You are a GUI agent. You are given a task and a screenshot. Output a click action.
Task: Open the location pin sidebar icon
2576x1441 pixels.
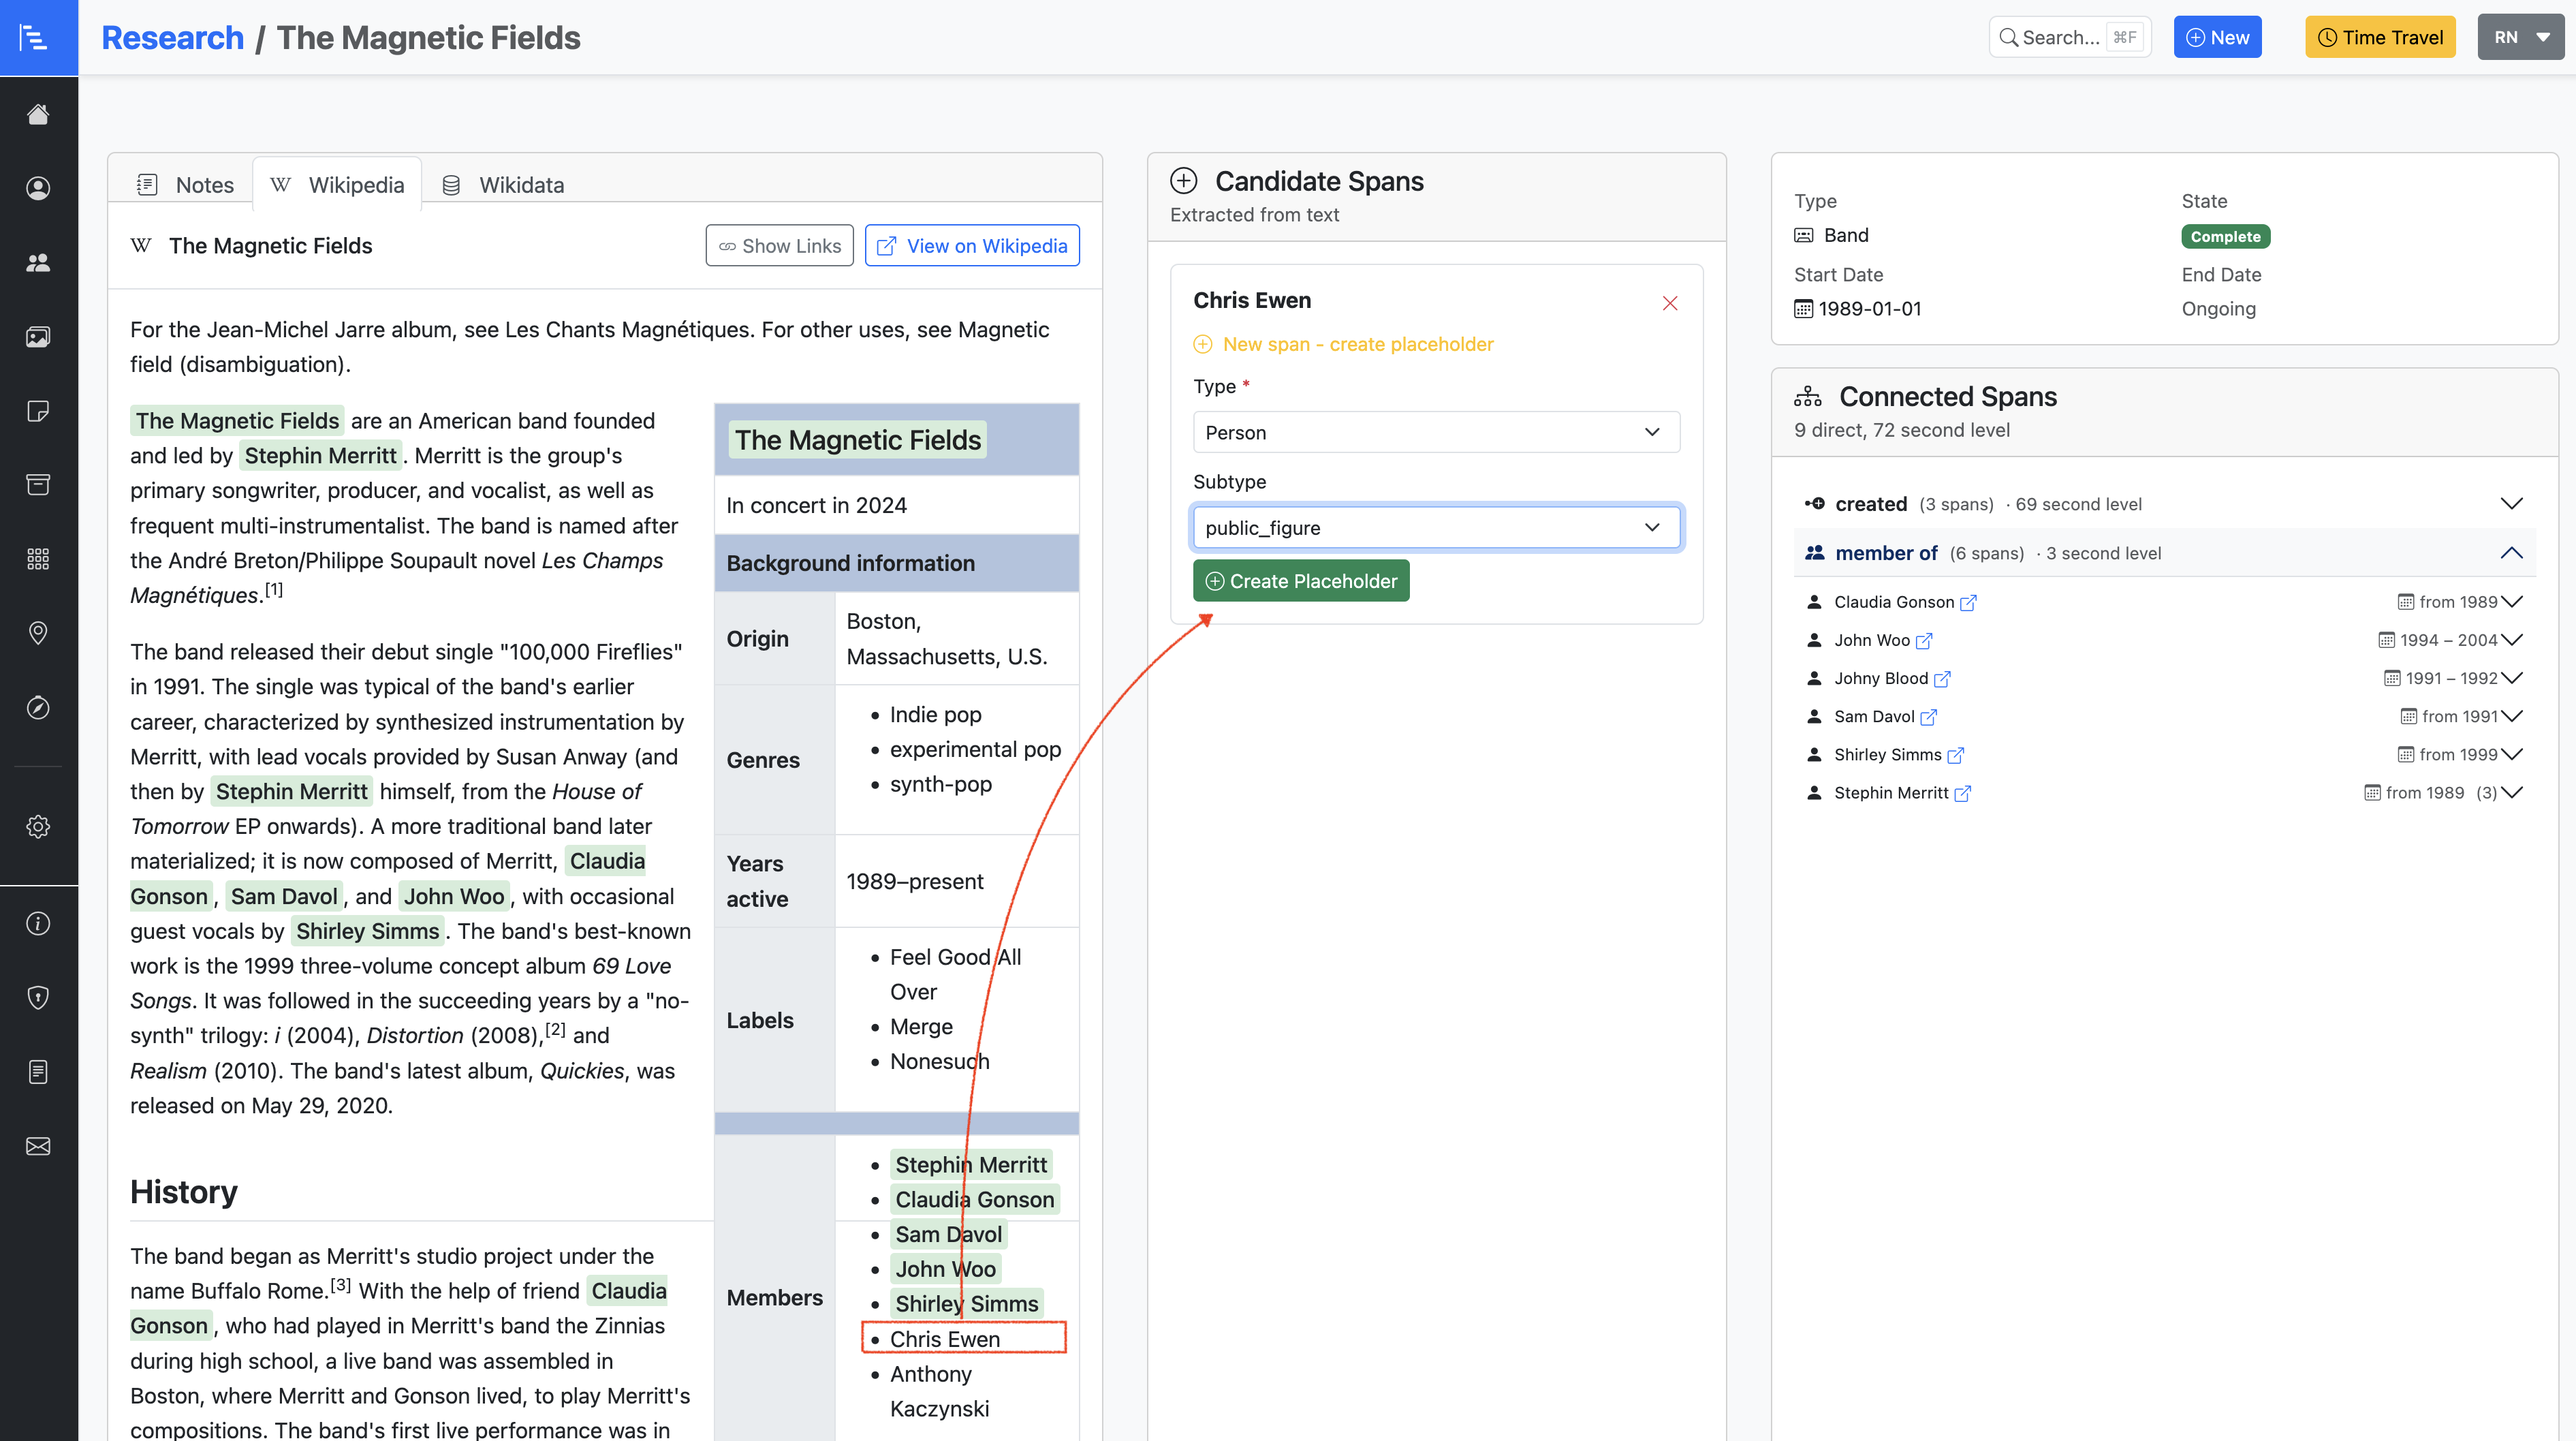click(x=38, y=633)
